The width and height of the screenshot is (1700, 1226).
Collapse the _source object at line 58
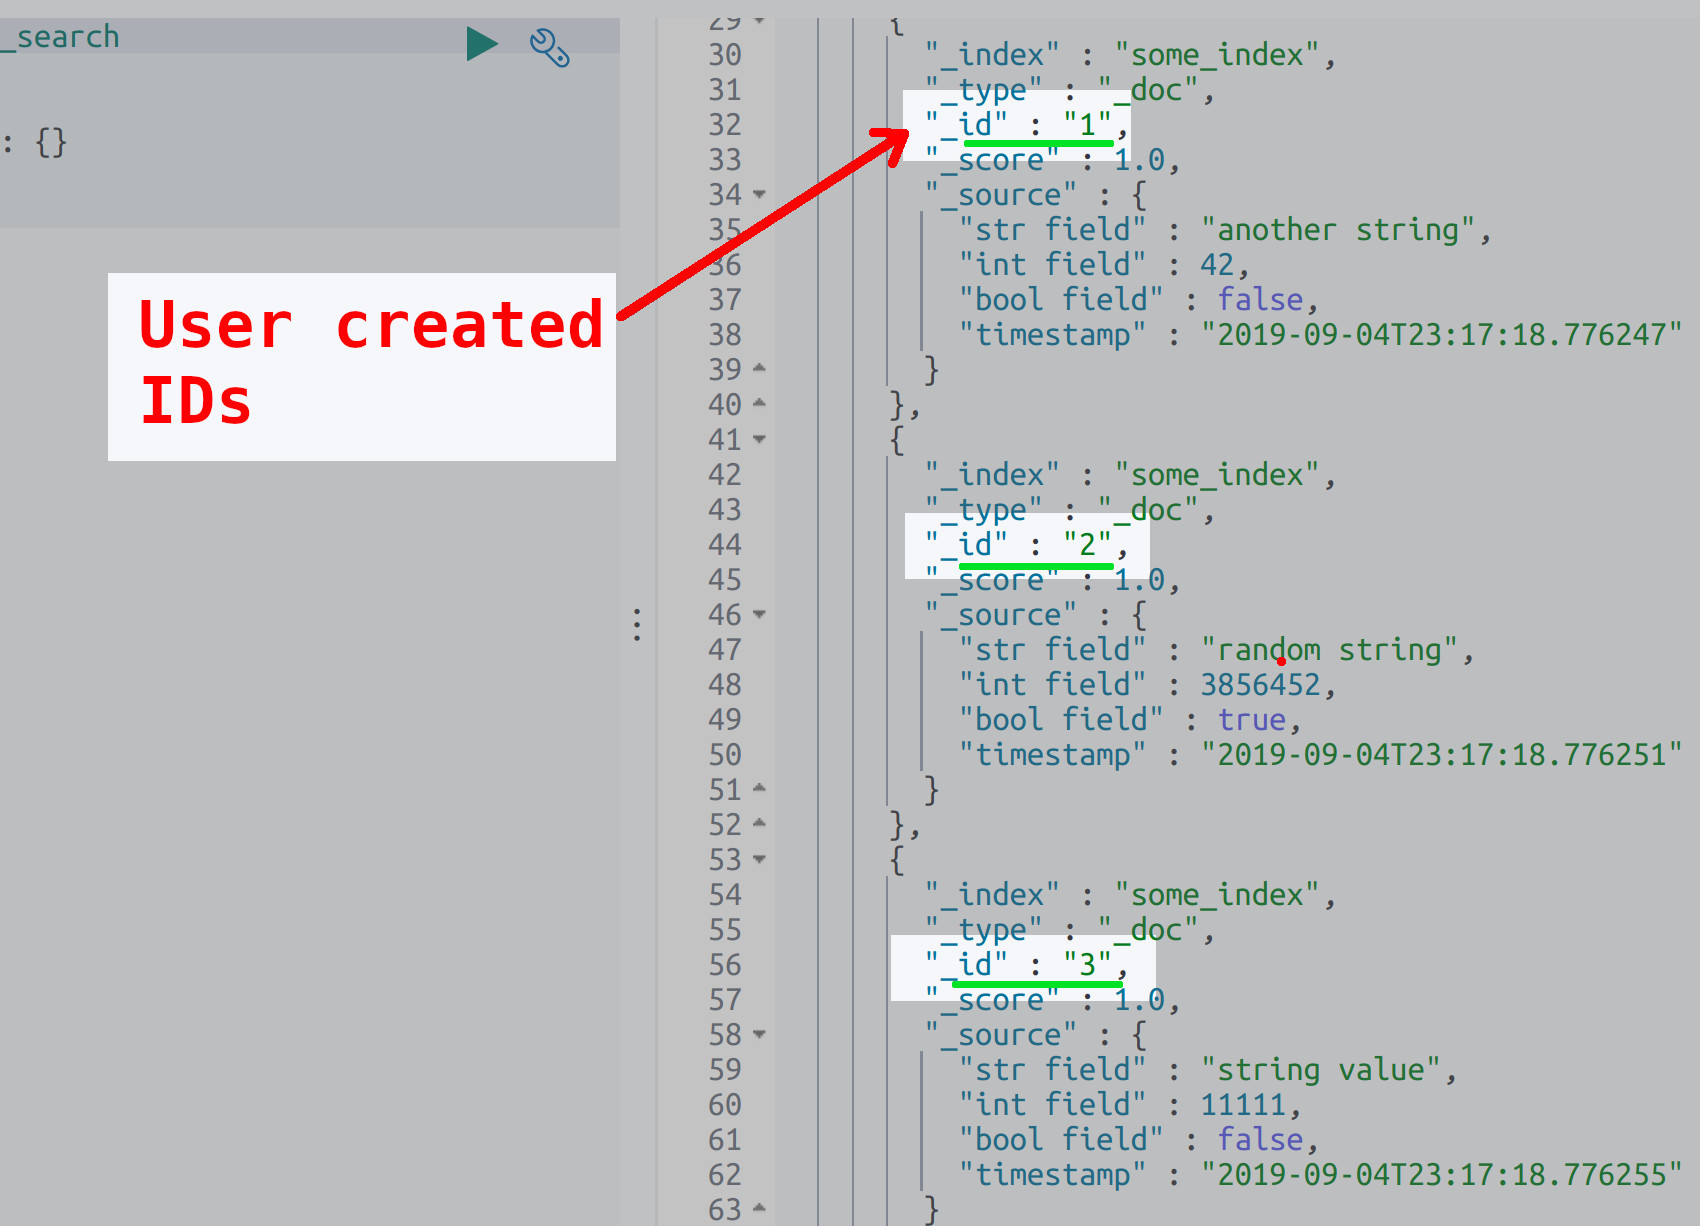click(x=759, y=1034)
